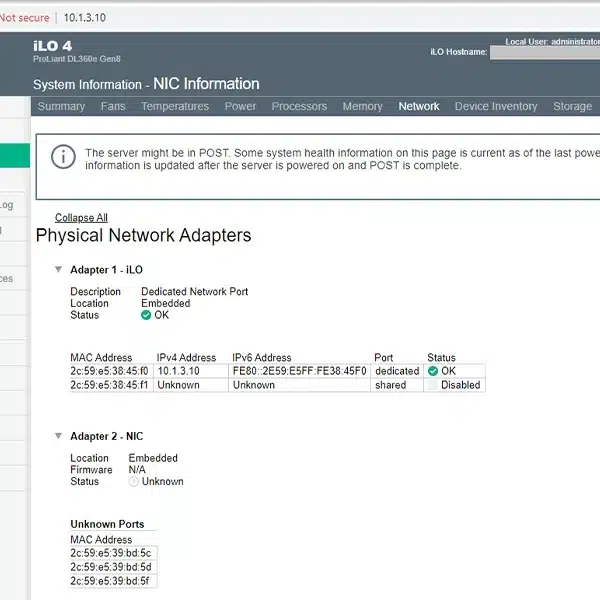Switch to the Storage tab
Screen dimensions: 600x600
pos(572,106)
